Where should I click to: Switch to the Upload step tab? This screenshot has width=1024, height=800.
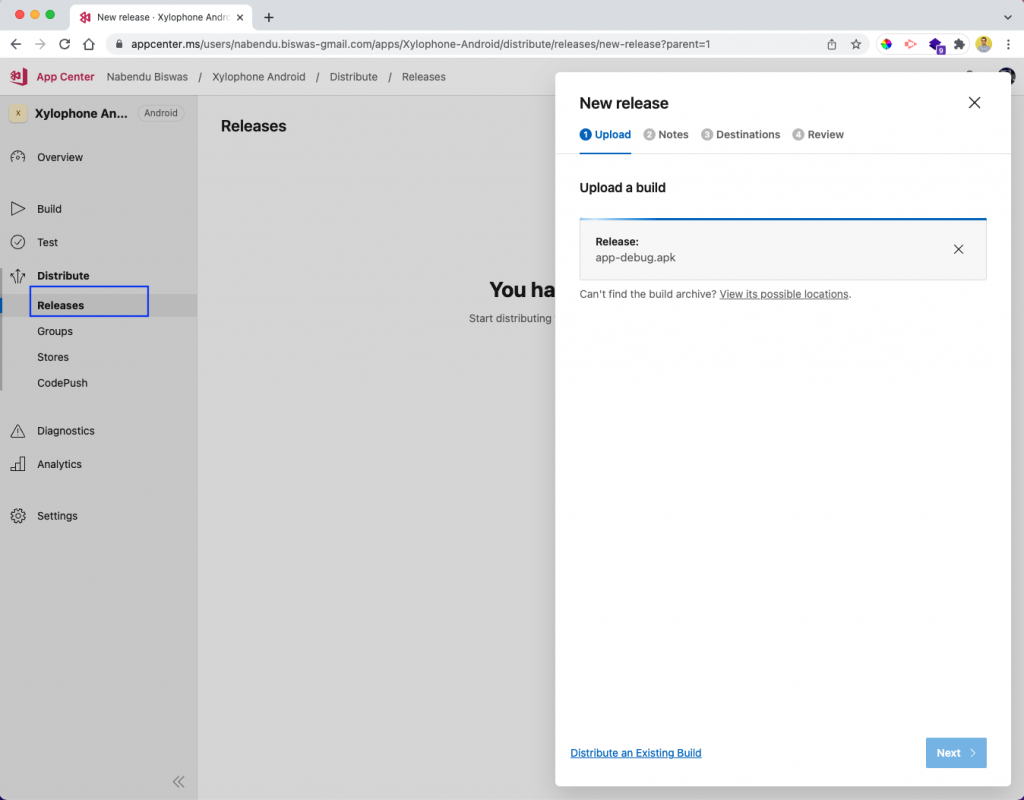[x=605, y=135]
